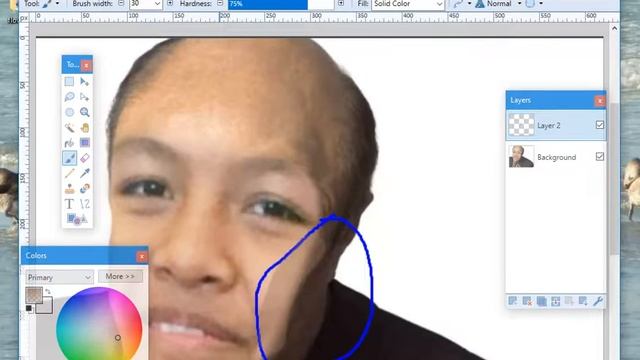Select the Magic Wand tool
Viewport: 640px width, 360px height.
click(69, 128)
